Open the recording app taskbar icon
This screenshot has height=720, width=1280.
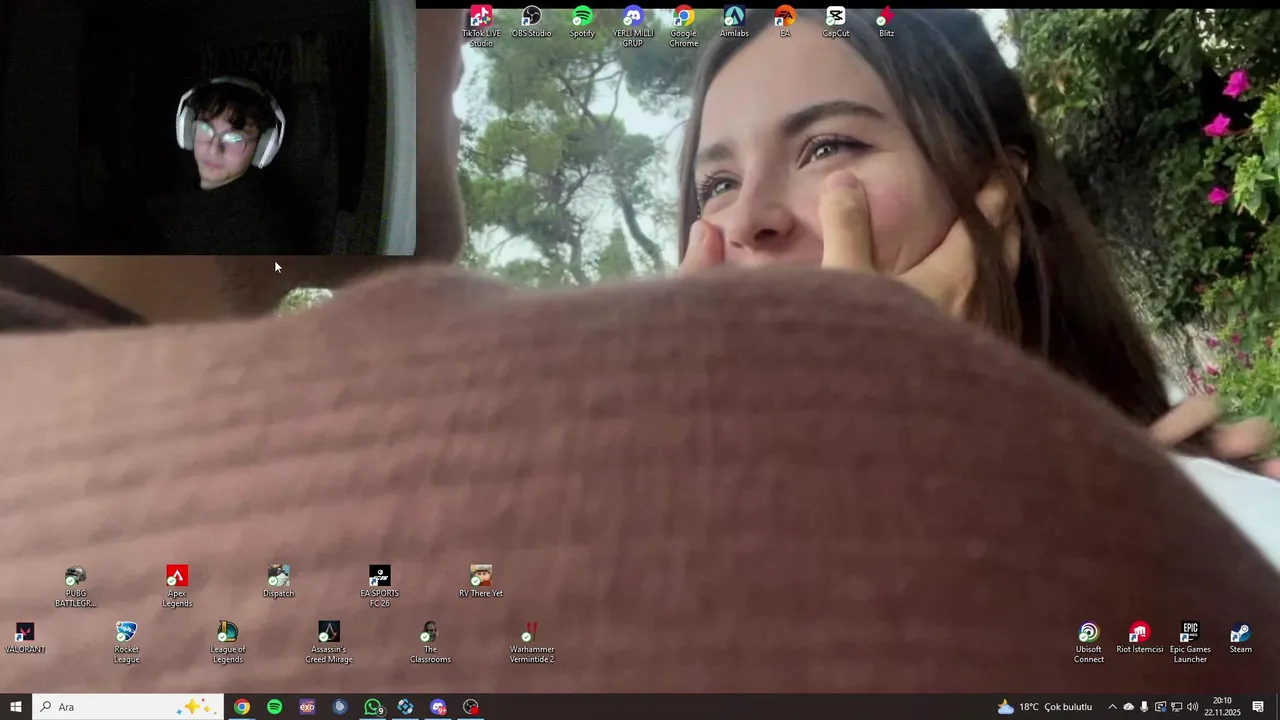click(471, 707)
